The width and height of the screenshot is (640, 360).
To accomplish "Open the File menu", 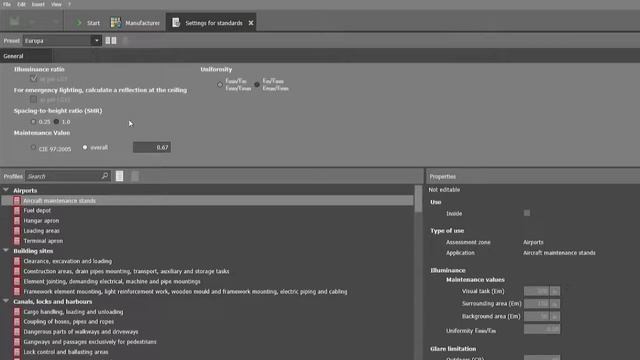I will pos(7,4).
